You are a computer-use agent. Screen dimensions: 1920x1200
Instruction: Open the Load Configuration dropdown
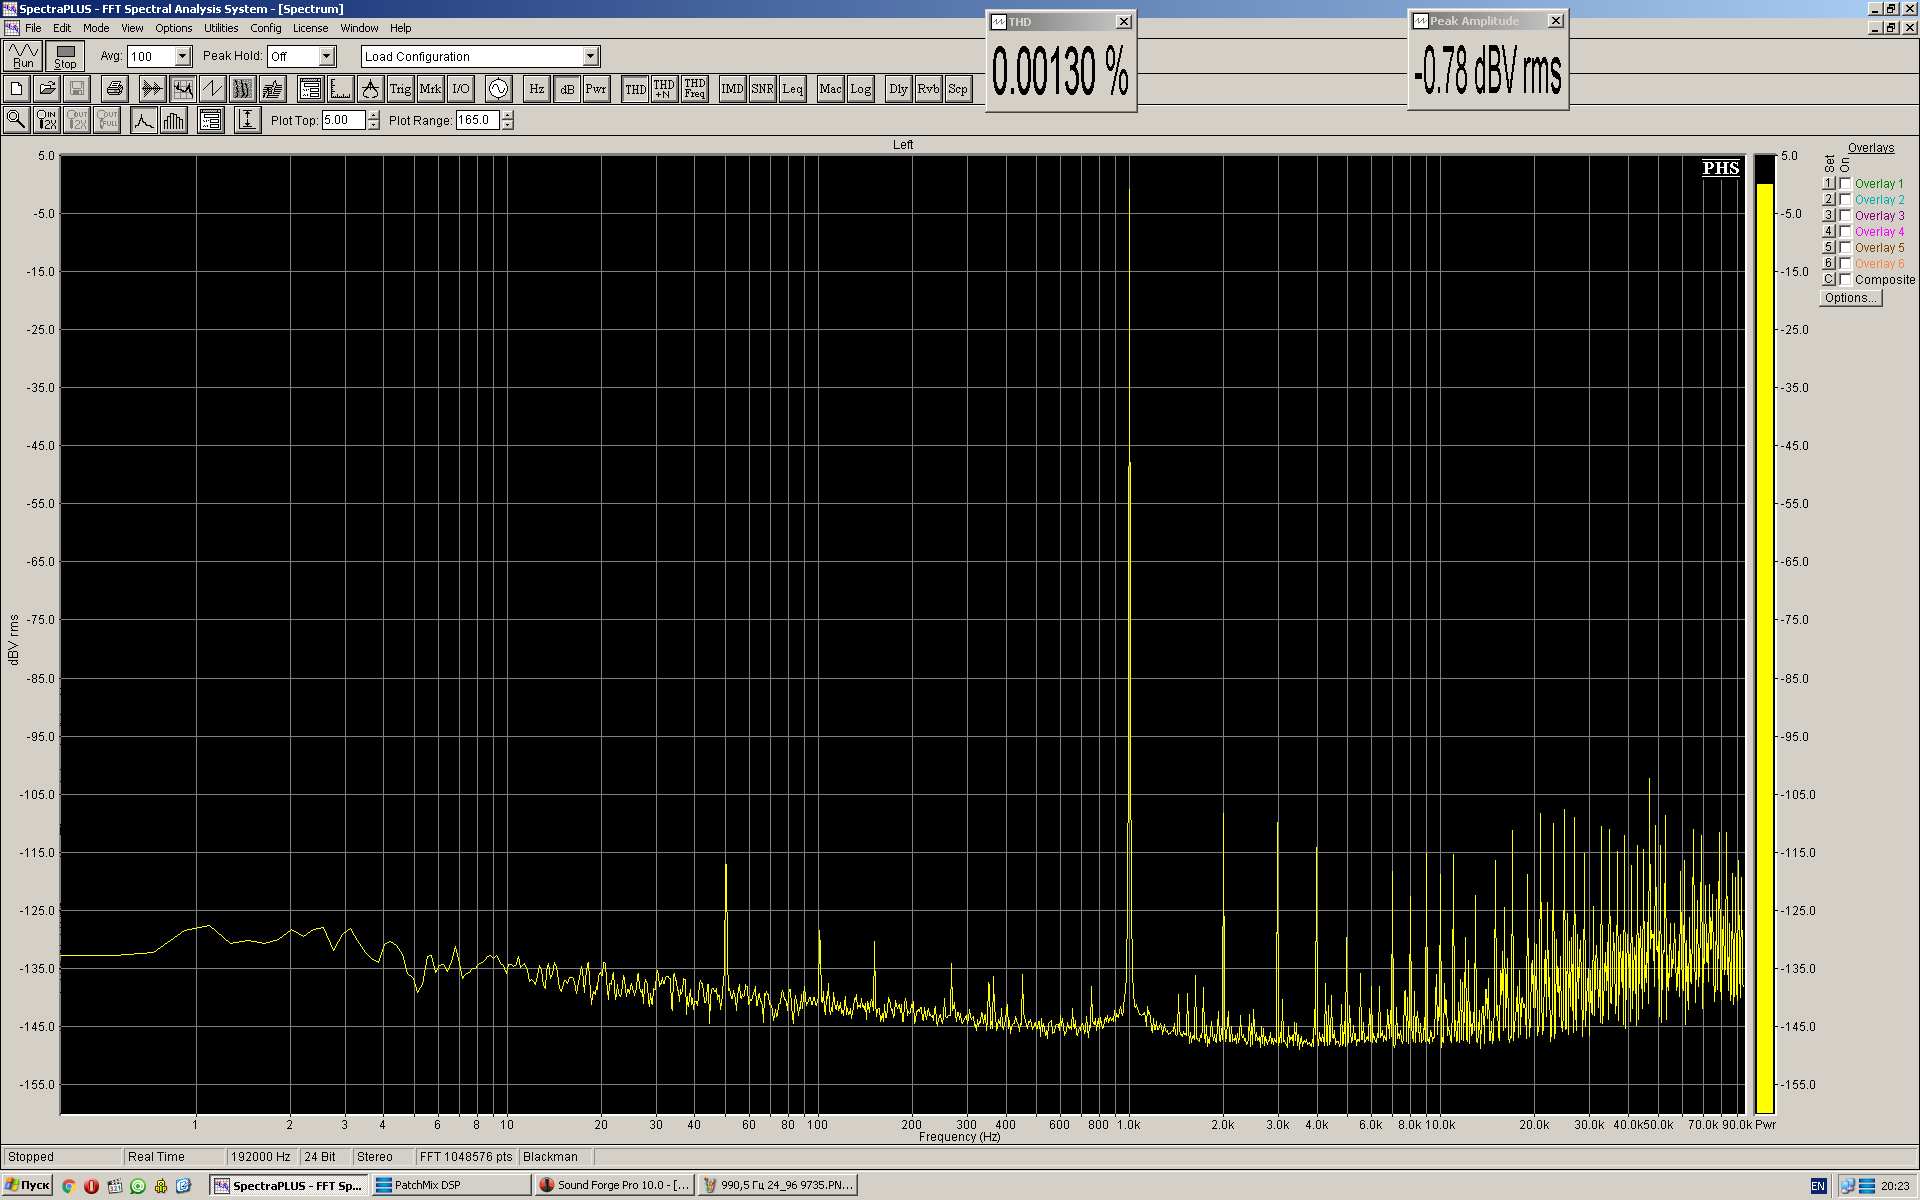[591, 57]
